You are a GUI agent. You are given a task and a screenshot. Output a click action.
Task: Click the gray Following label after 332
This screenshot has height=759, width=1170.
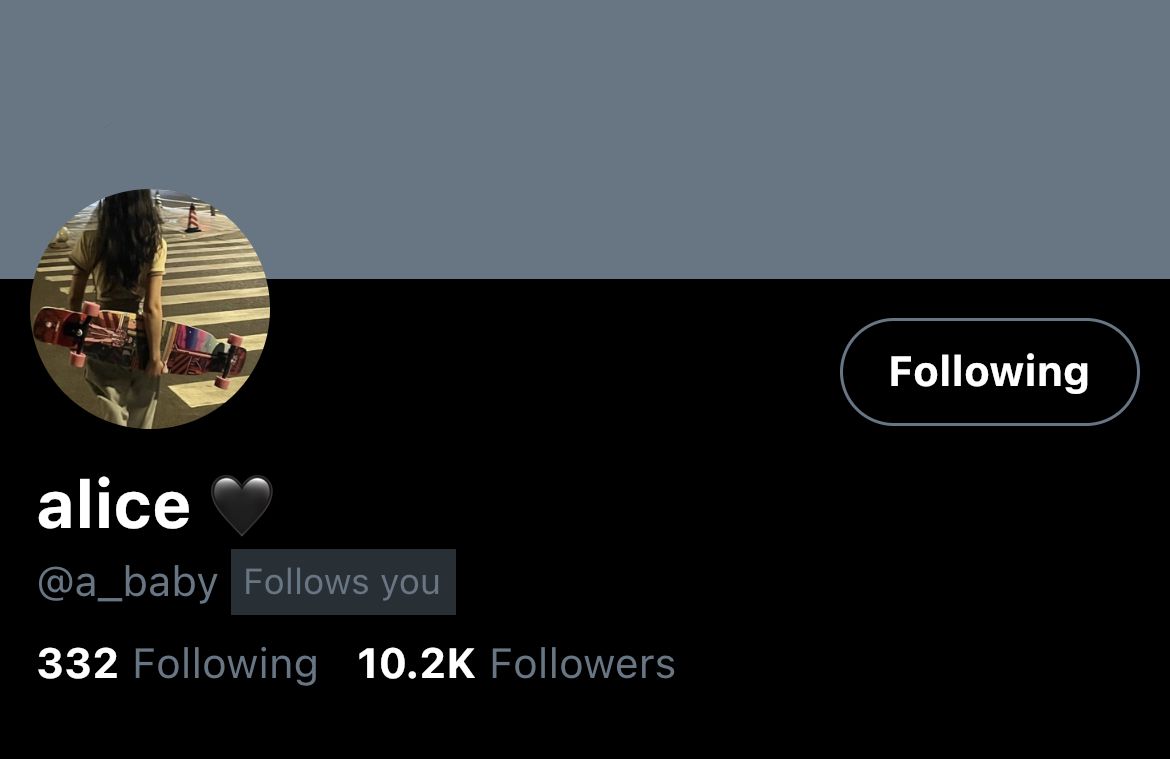point(225,664)
